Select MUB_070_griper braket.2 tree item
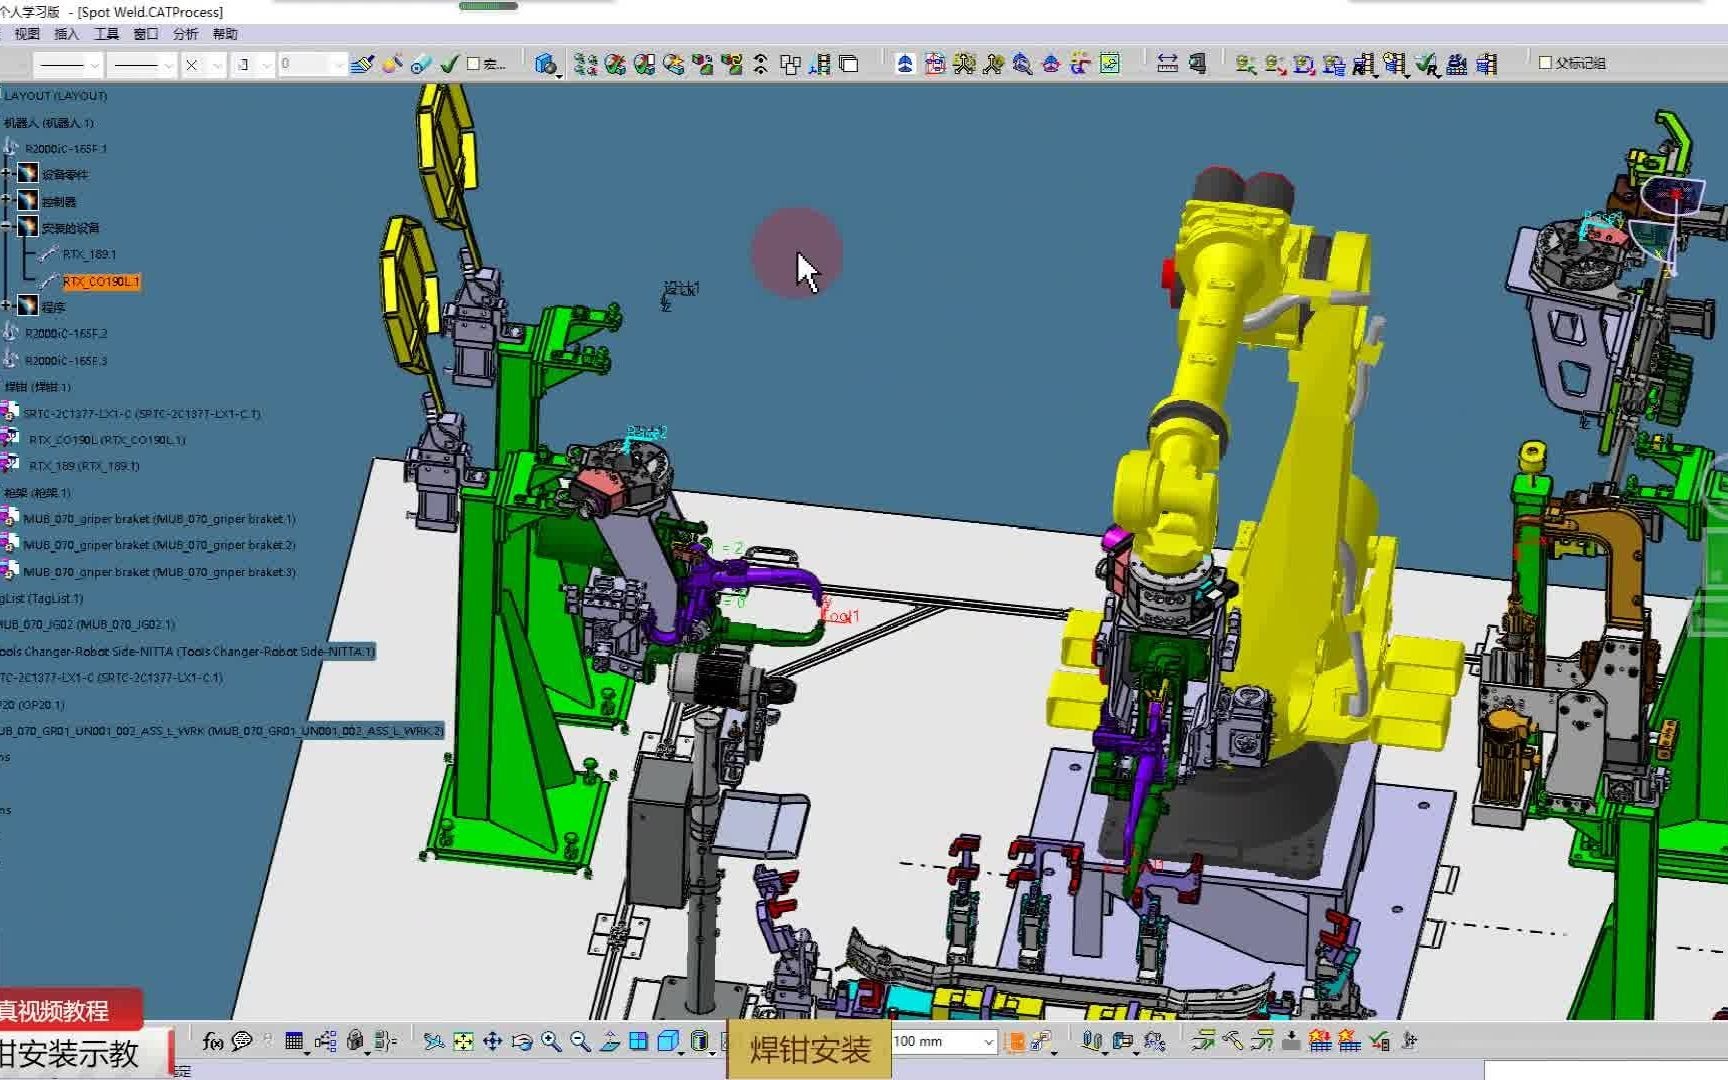The width and height of the screenshot is (1728, 1080). 159,546
